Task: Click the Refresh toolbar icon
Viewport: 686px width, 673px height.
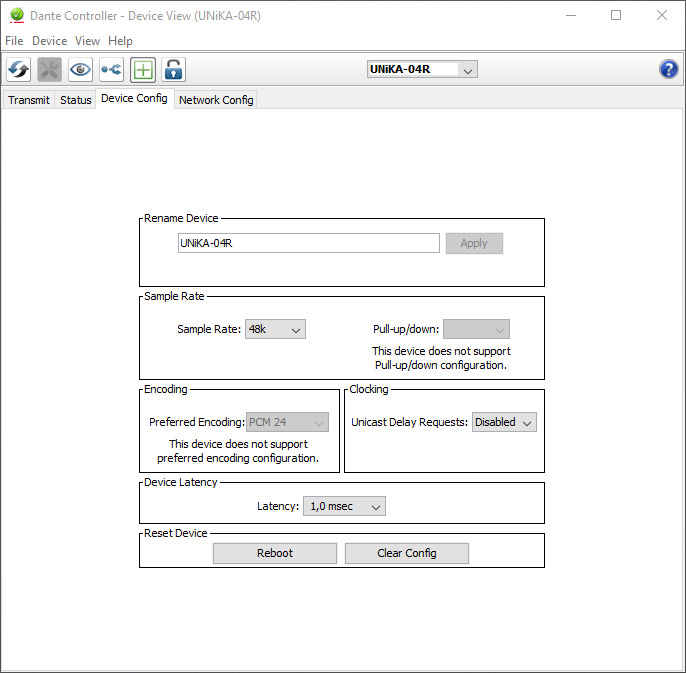Action: click(18, 69)
